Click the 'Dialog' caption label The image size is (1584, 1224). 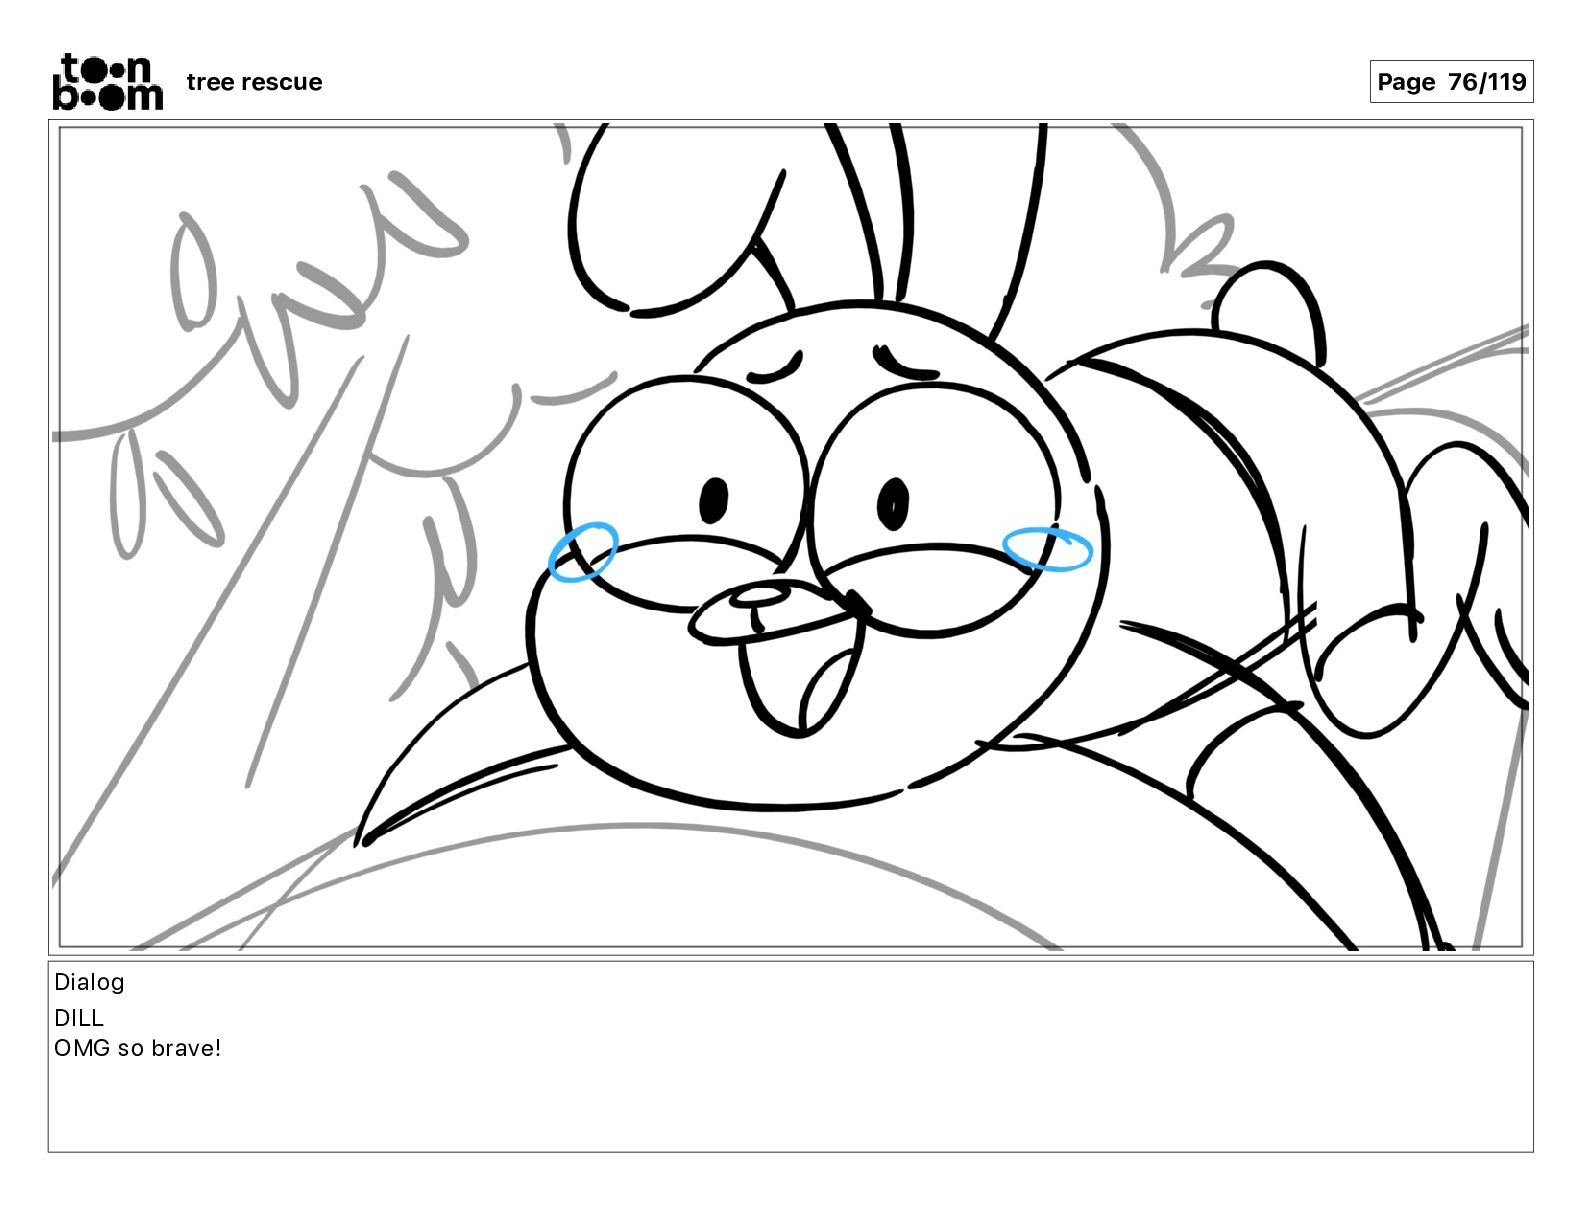click(89, 982)
